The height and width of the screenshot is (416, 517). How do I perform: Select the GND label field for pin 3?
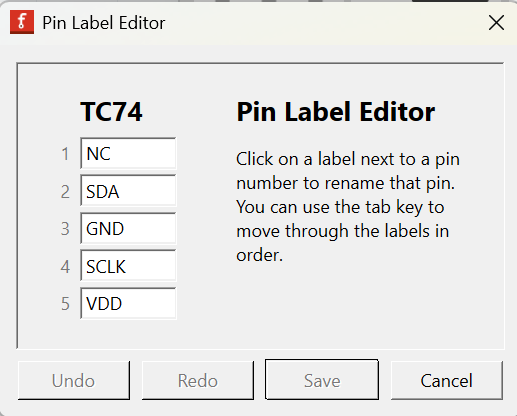[128, 228]
